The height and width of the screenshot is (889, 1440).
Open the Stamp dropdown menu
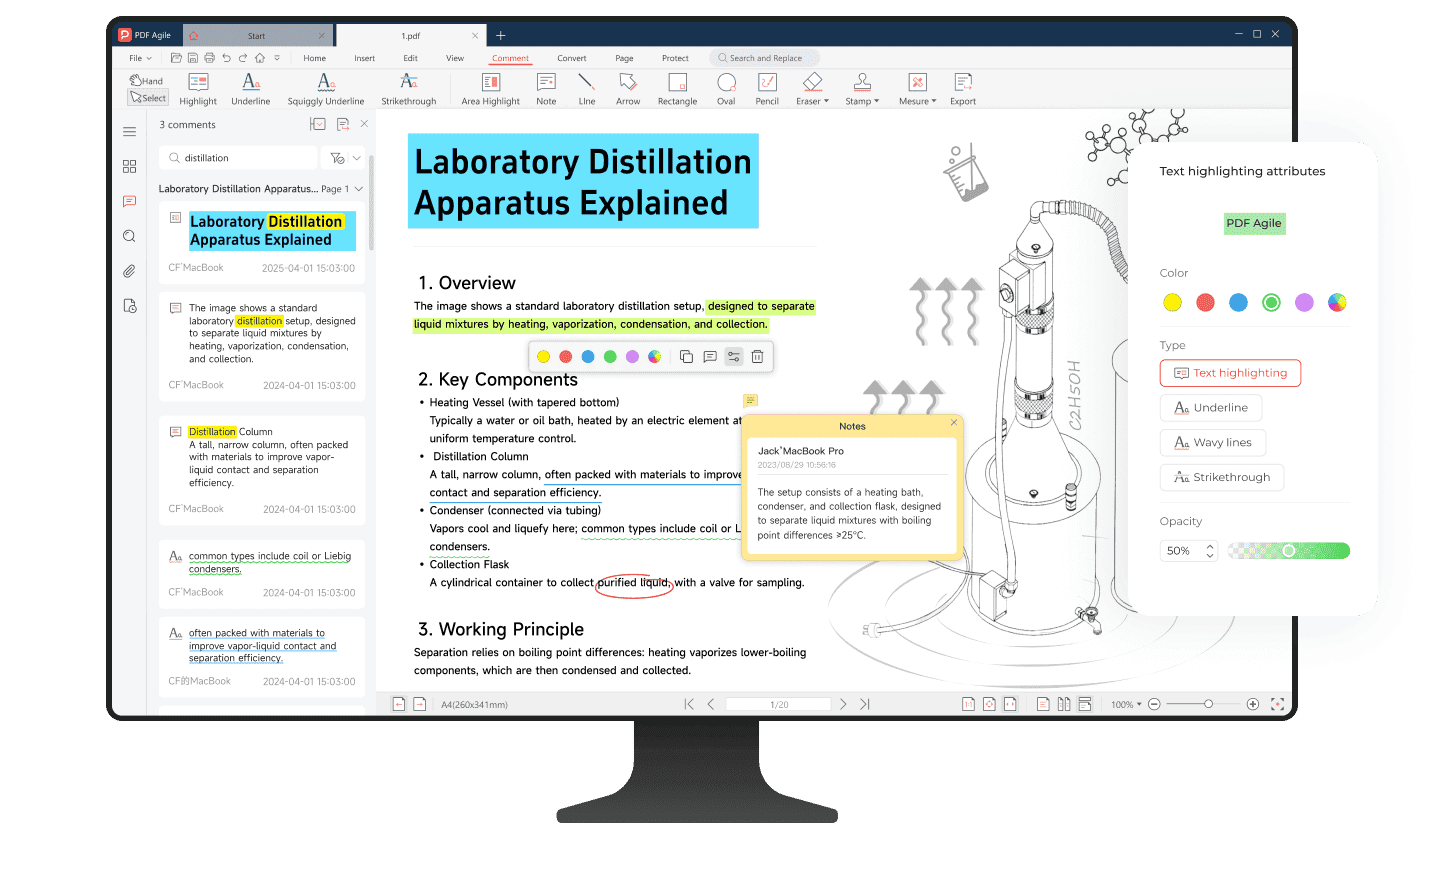(x=862, y=88)
